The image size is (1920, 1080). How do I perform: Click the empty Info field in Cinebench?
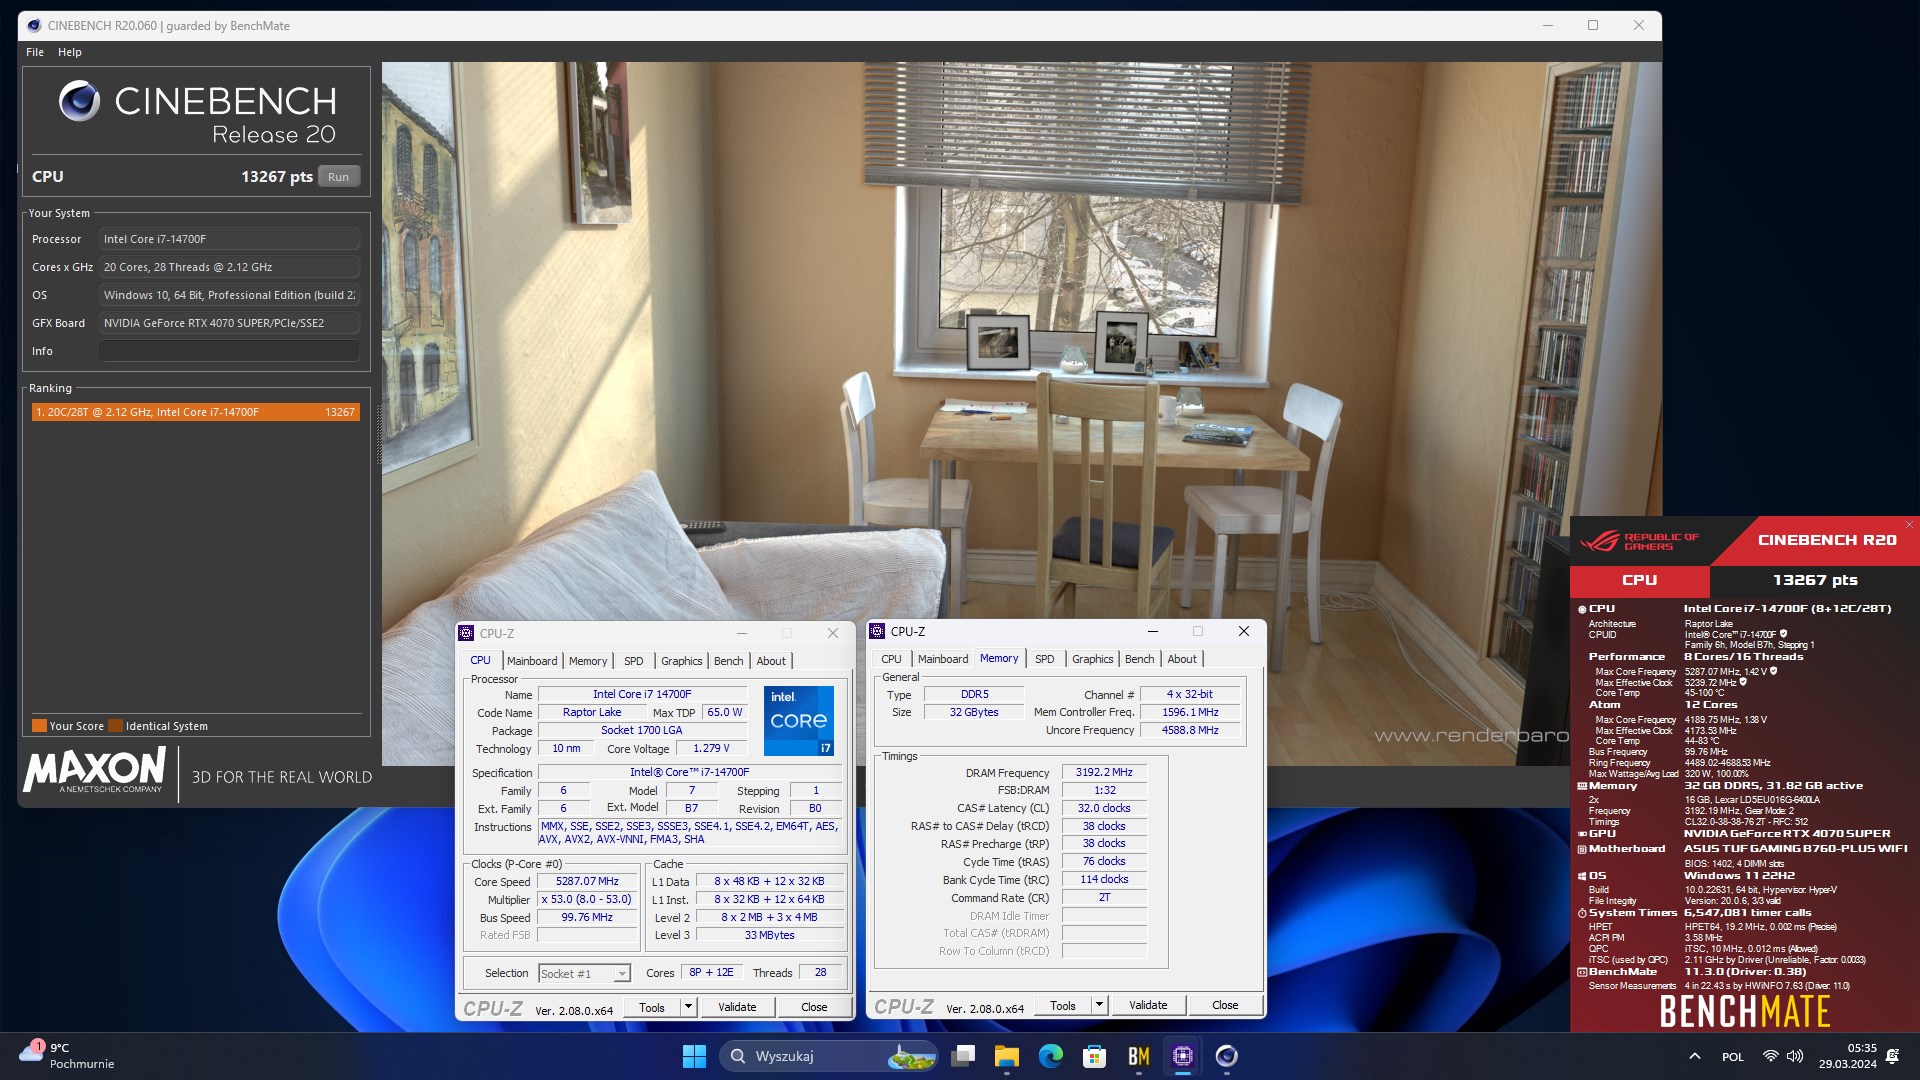(x=229, y=351)
